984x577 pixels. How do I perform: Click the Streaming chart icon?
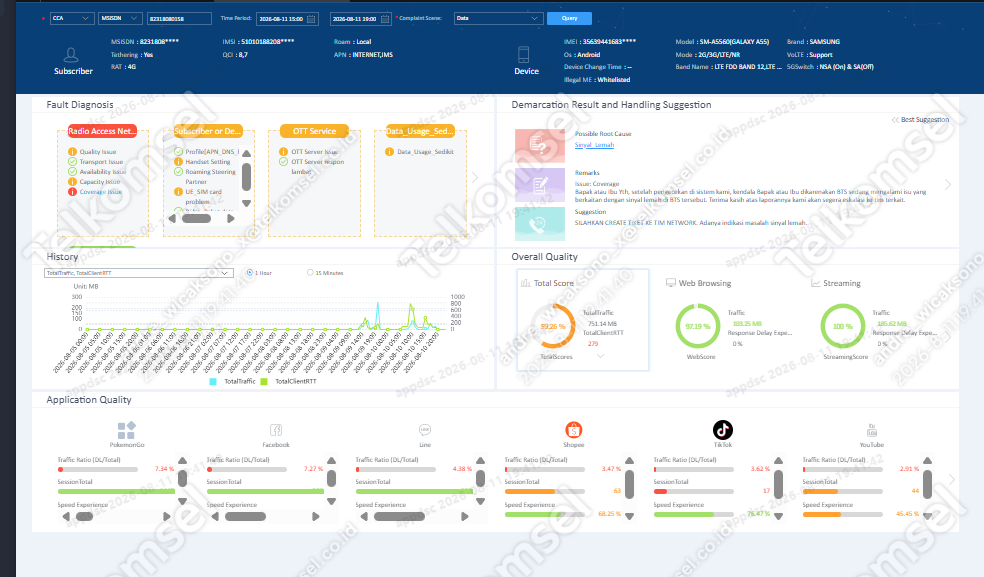(815, 283)
